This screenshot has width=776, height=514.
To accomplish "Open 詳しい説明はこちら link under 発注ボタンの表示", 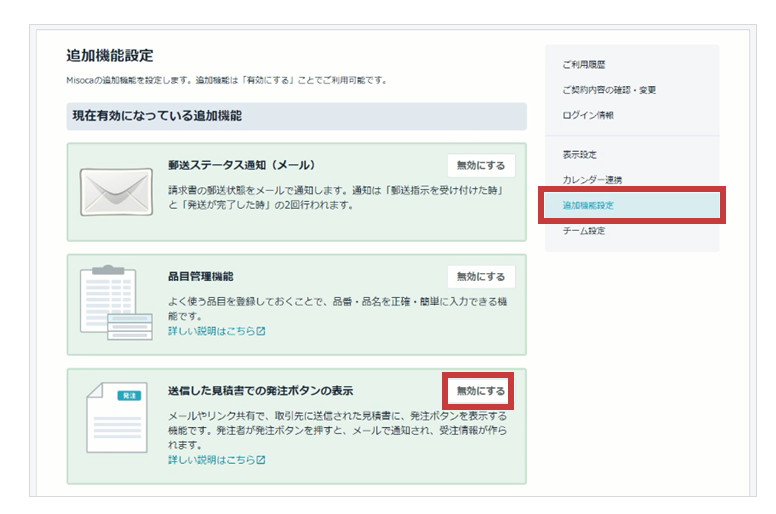I will pyautogui.click(x=217, y=460).
